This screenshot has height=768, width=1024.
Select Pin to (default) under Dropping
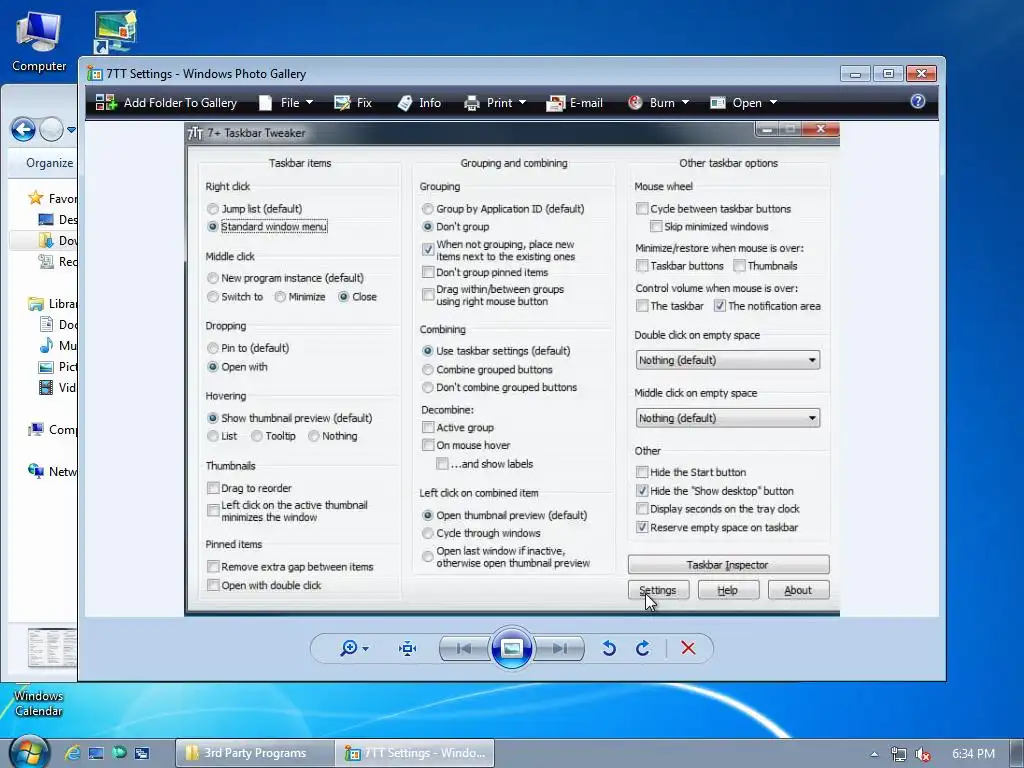(213, 348)
